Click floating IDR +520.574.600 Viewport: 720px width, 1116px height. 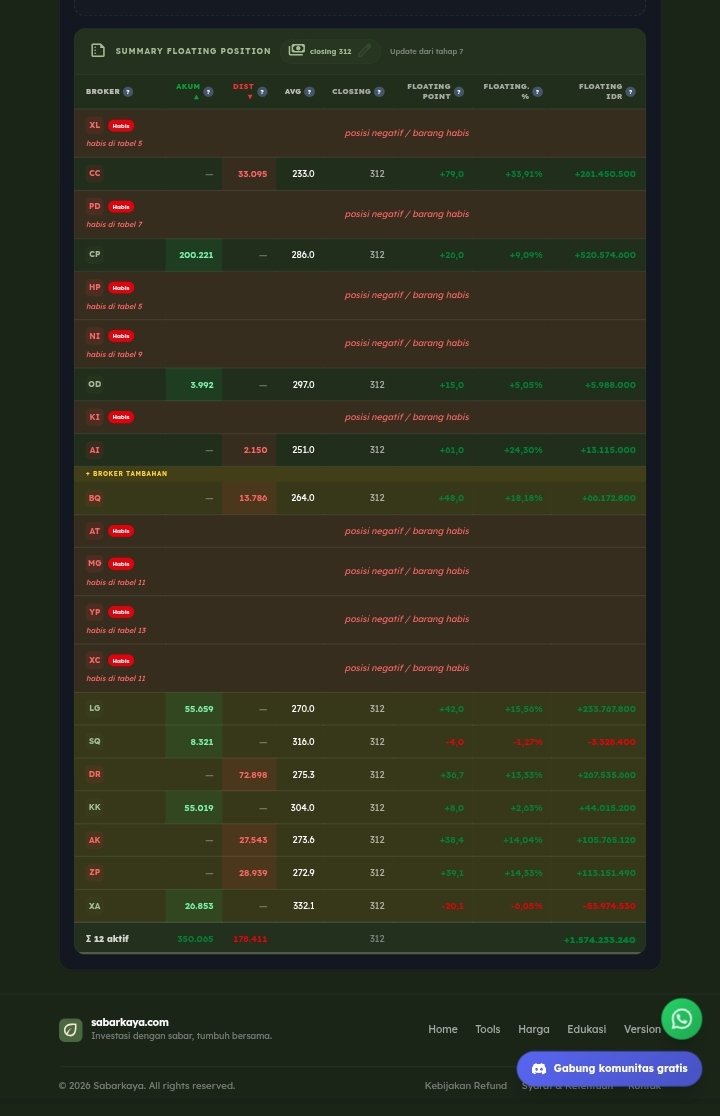tap(605, 255)
